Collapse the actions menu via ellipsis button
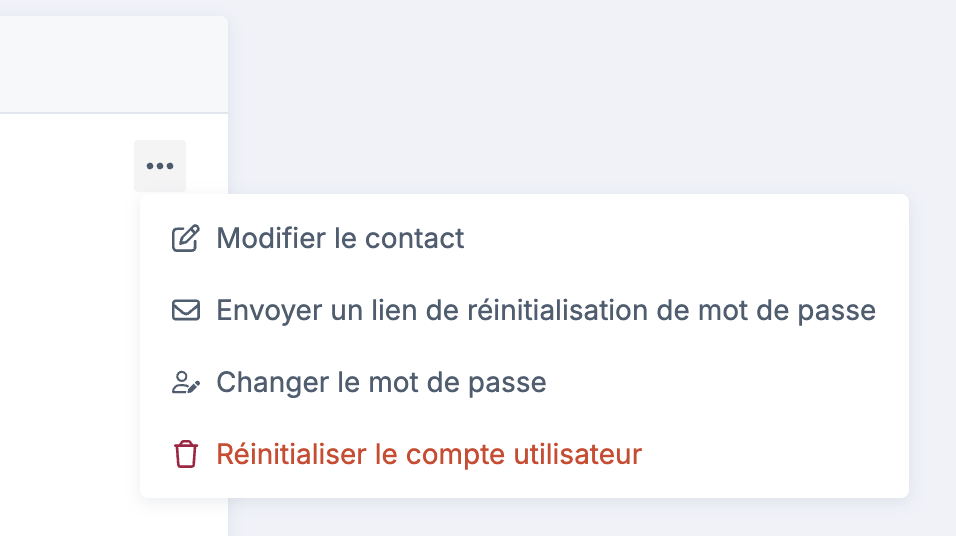This screenshot has width=956, height=536. pos(160,166)
